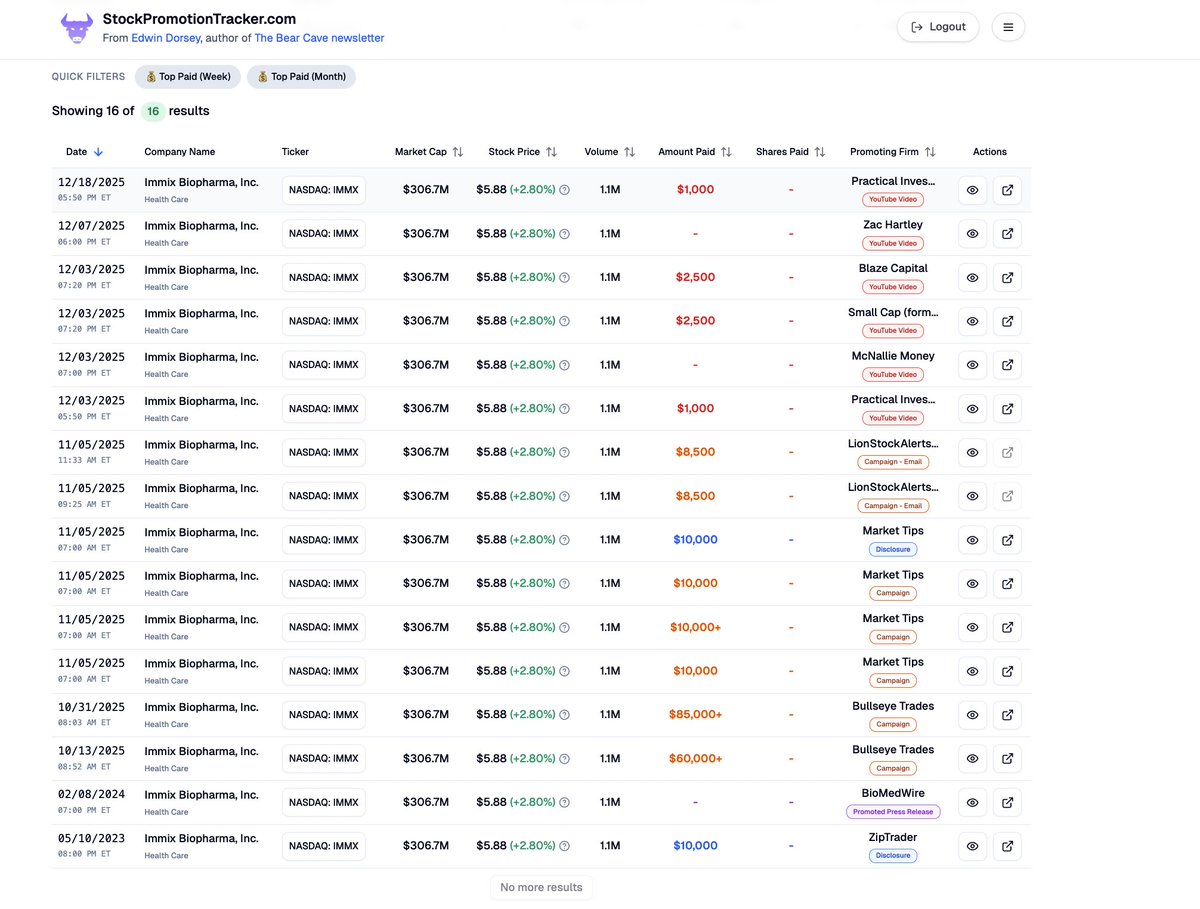Click eye icon in BioMedWire row
This screenshot has width=1200, height=909.
pos(972,802)
